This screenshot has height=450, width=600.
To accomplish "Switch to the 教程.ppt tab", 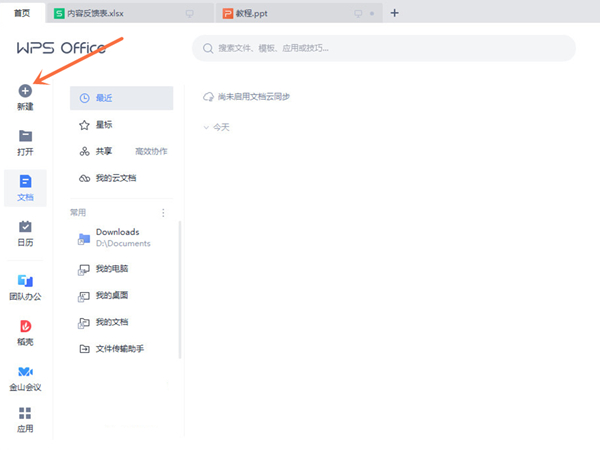I will pyautogui.click(x=268, y=13).
